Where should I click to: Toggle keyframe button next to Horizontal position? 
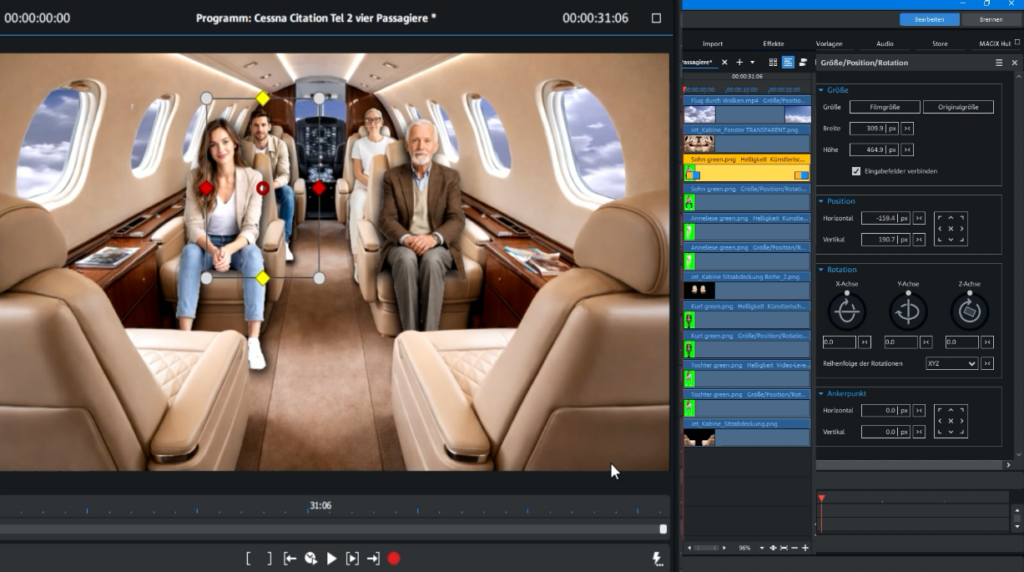pos(919,218)
